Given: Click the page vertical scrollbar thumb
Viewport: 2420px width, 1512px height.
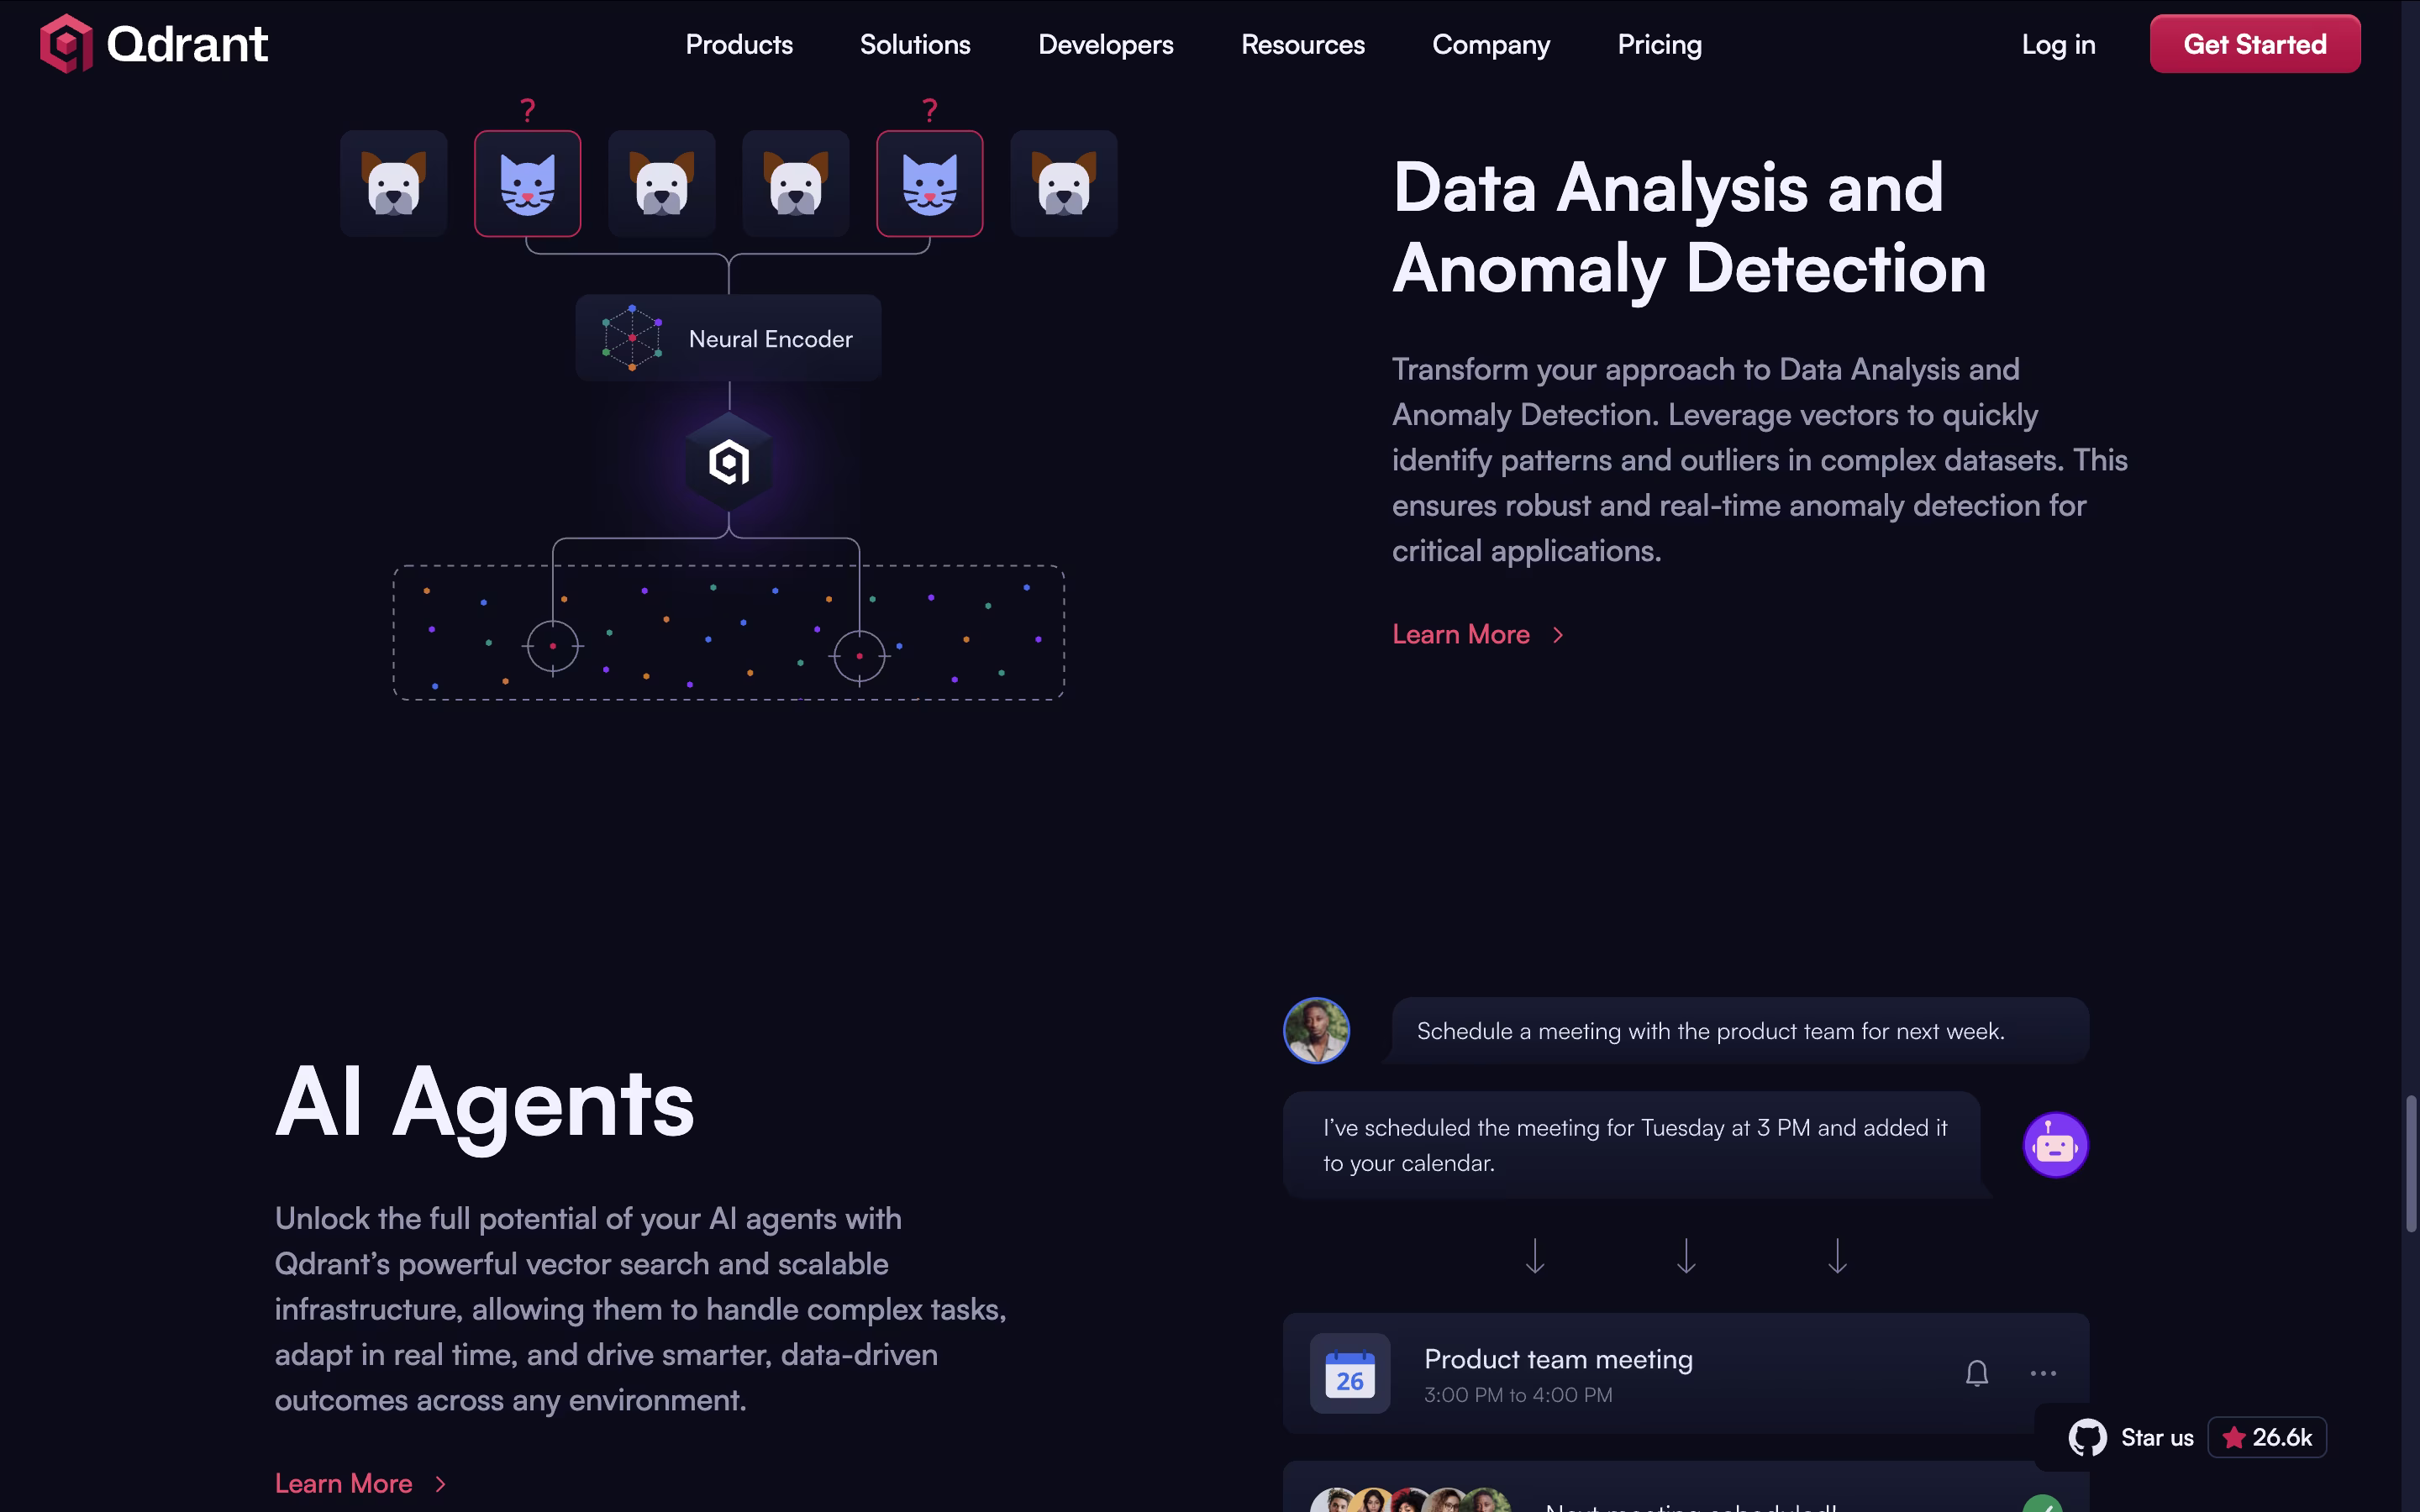Looking at the screenshot, I should click(x=2411, y=1163).
